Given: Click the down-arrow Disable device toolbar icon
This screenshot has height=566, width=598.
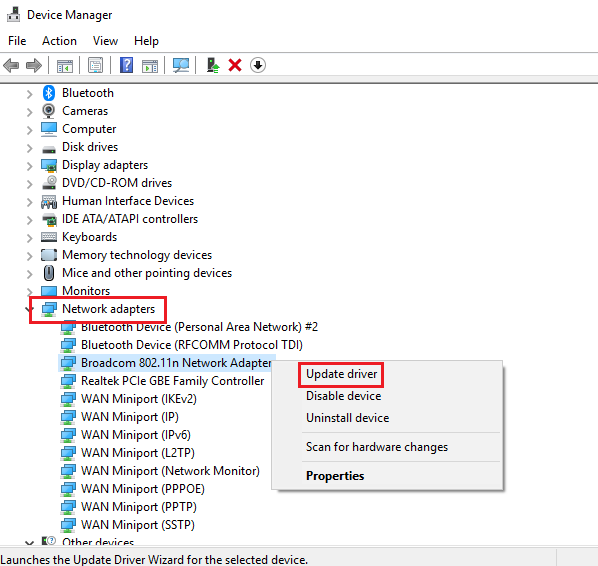Looking at the screenshot, I should click(x=258, y=65).
